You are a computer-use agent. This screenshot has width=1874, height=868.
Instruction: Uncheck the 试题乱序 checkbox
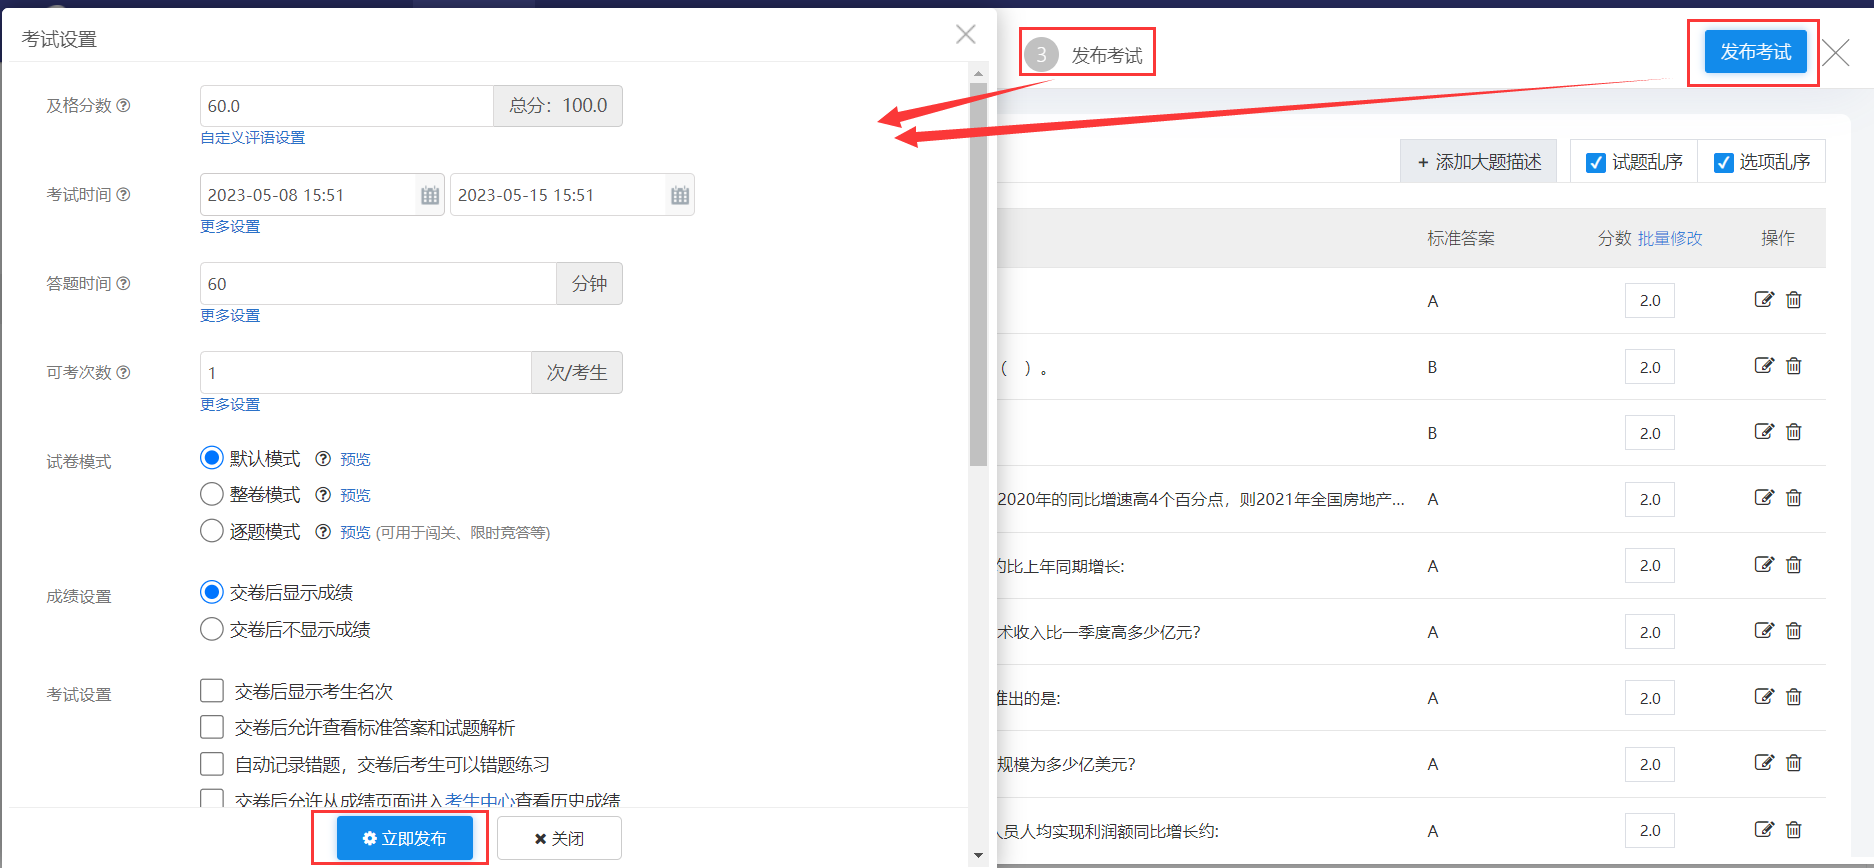[x=1596, y=163]
